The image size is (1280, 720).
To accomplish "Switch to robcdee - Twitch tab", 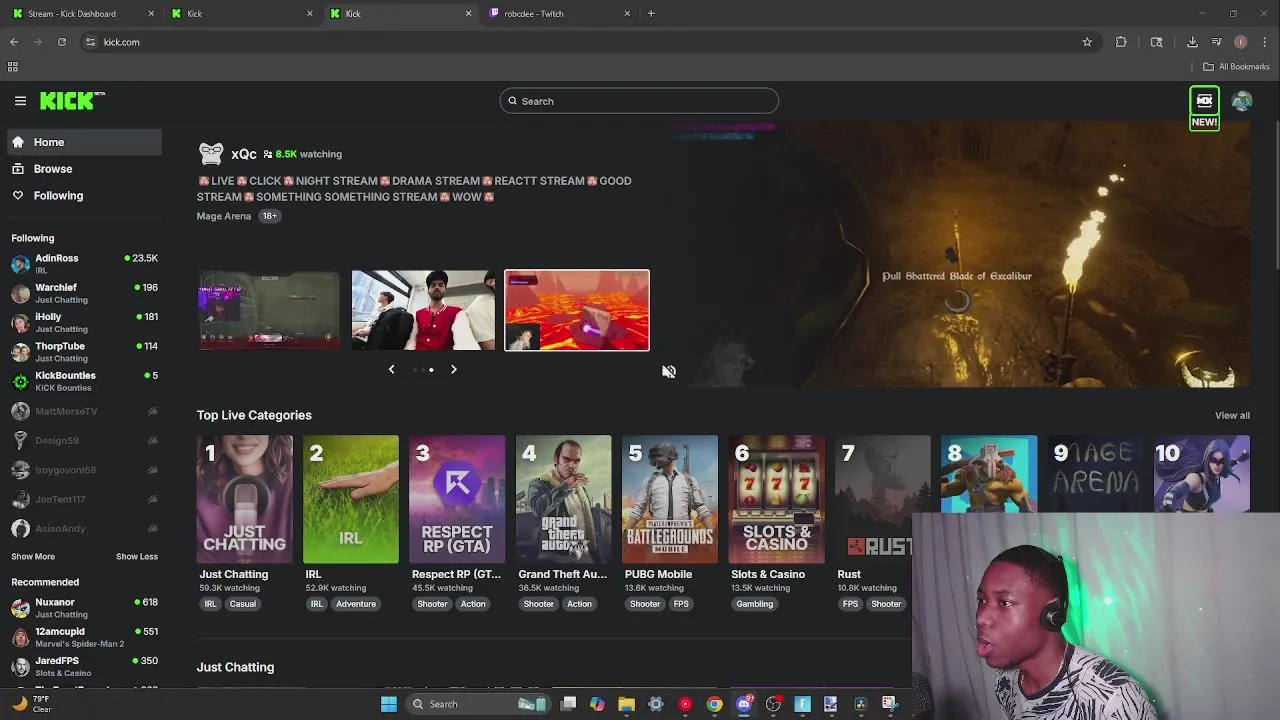I will pyautogui.click(x=558, y=14).
